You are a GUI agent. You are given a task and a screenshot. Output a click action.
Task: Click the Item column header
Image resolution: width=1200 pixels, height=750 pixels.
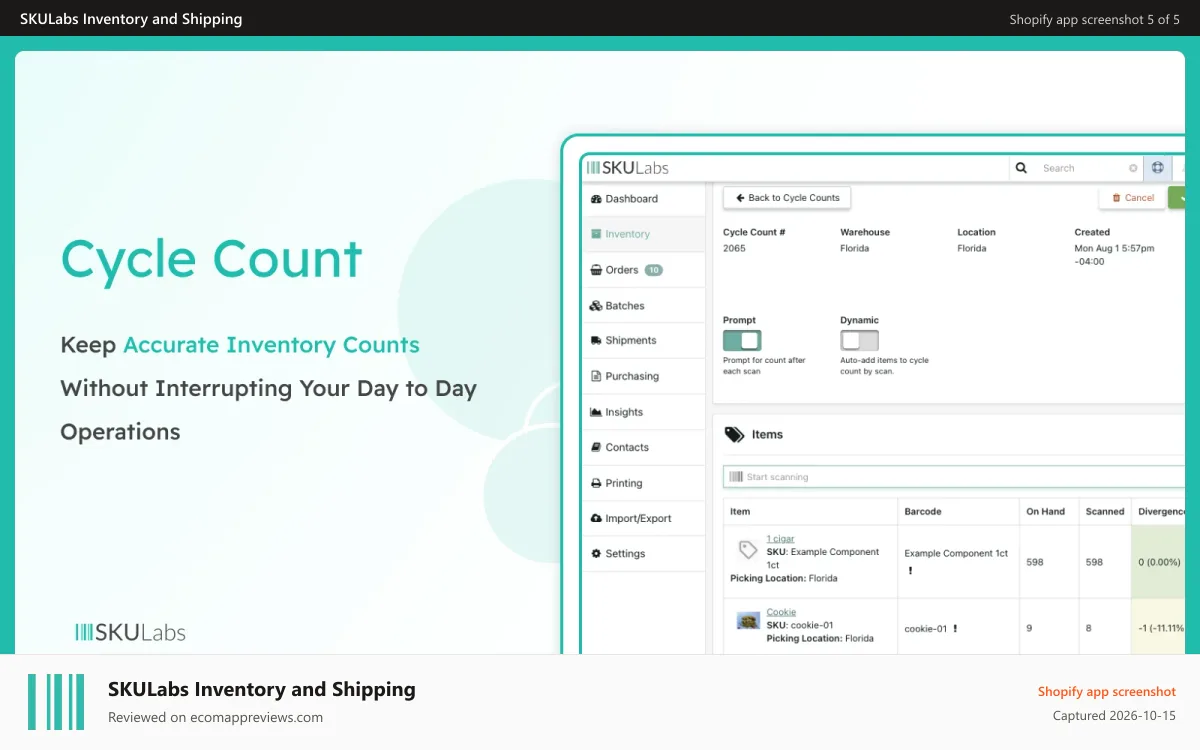coord(740,512)
